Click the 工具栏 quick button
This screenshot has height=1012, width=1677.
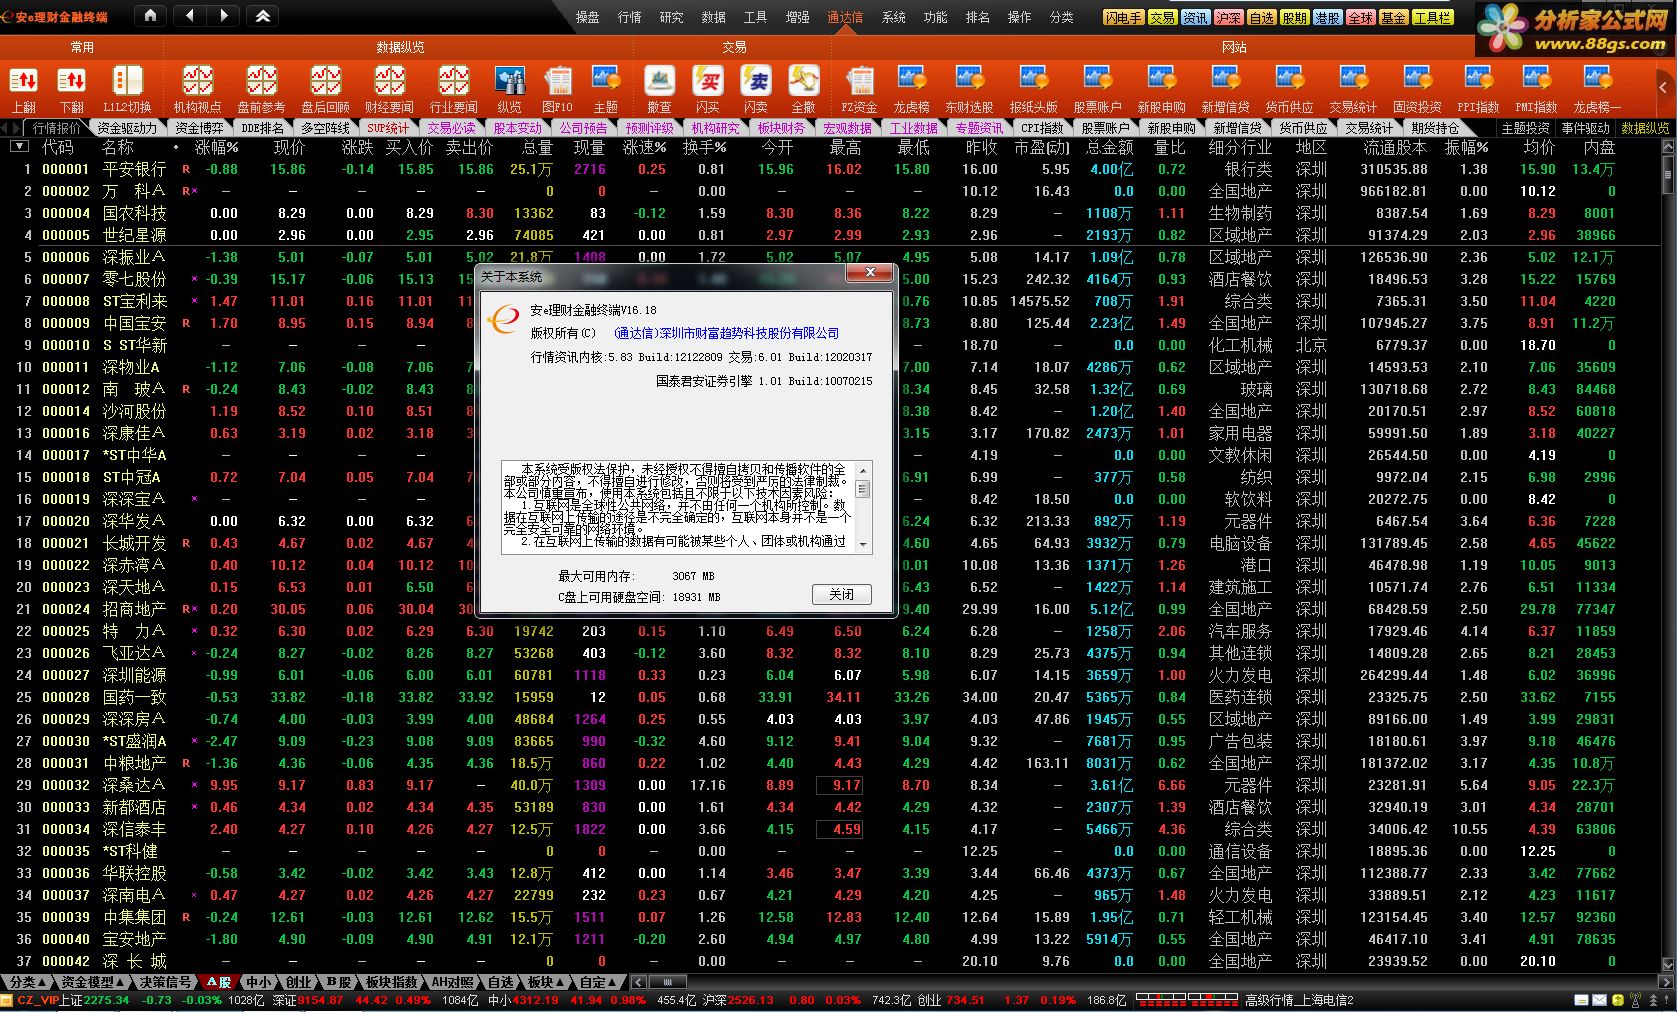tap(1432, 17)
